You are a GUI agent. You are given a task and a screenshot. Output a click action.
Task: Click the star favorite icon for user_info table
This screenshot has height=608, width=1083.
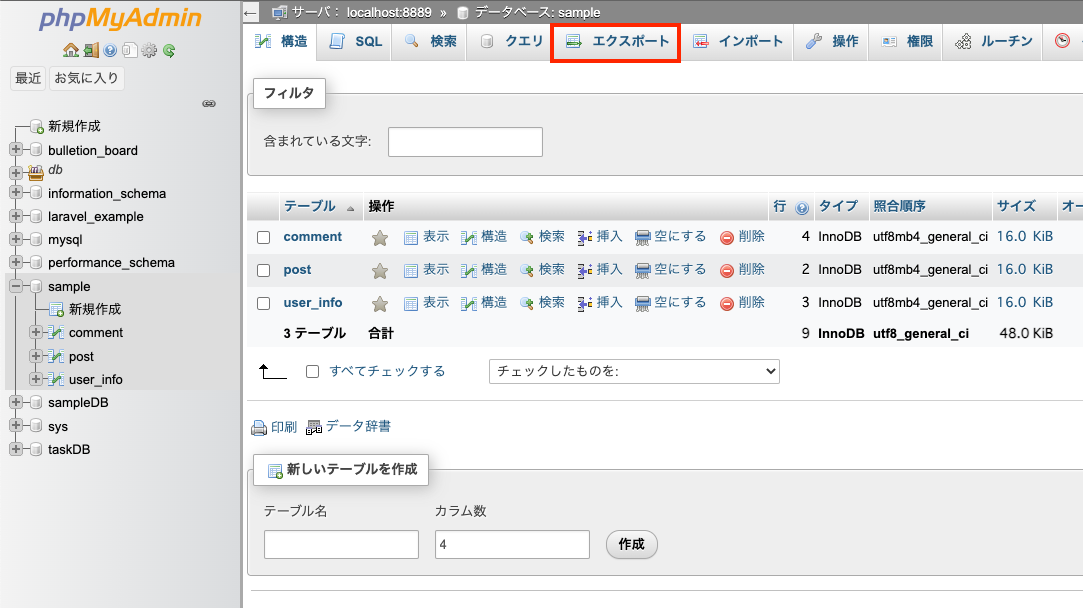click(379, 304)
